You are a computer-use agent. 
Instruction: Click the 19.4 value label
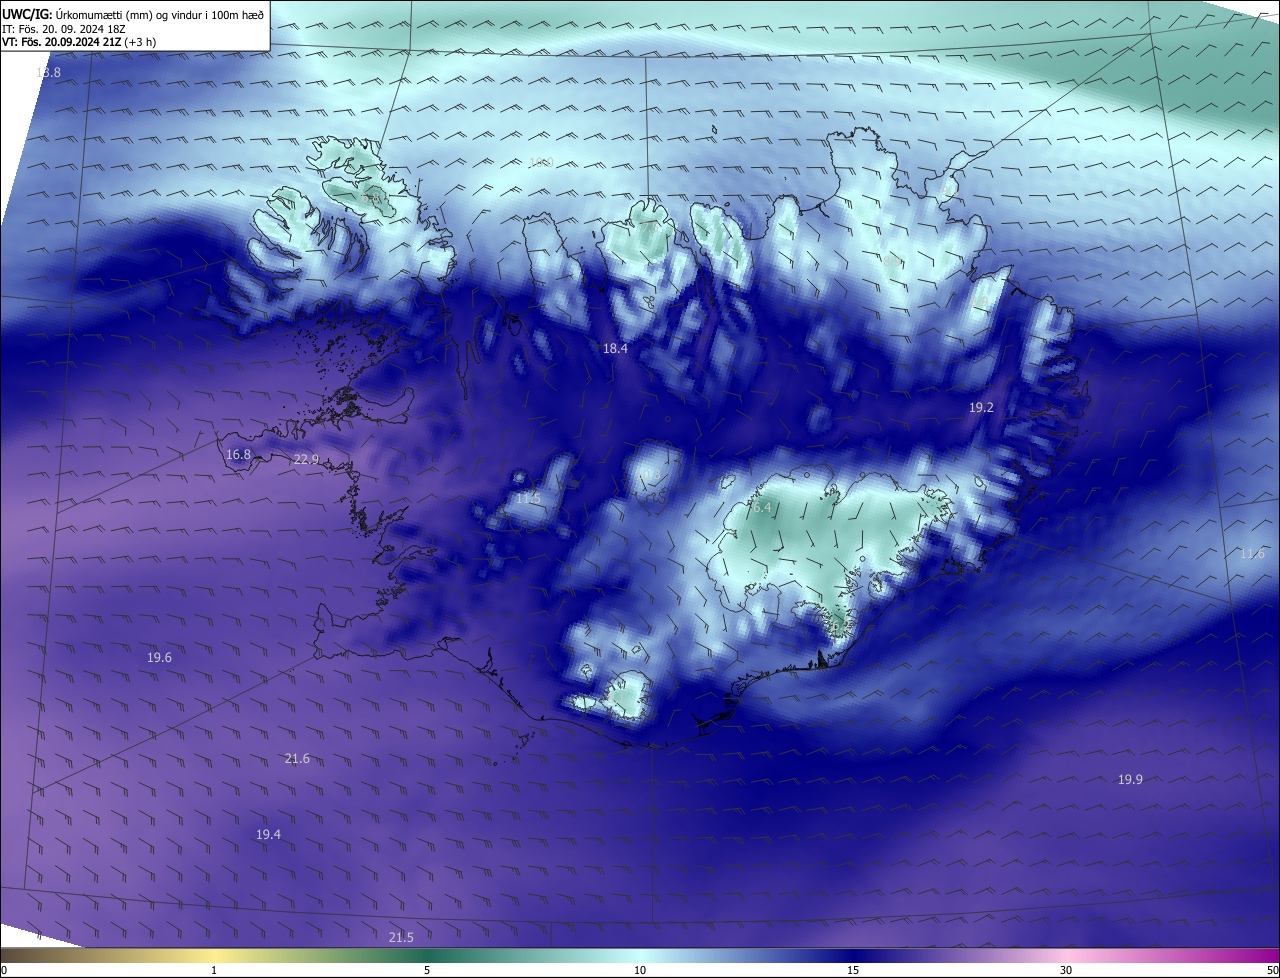[268, 834]
